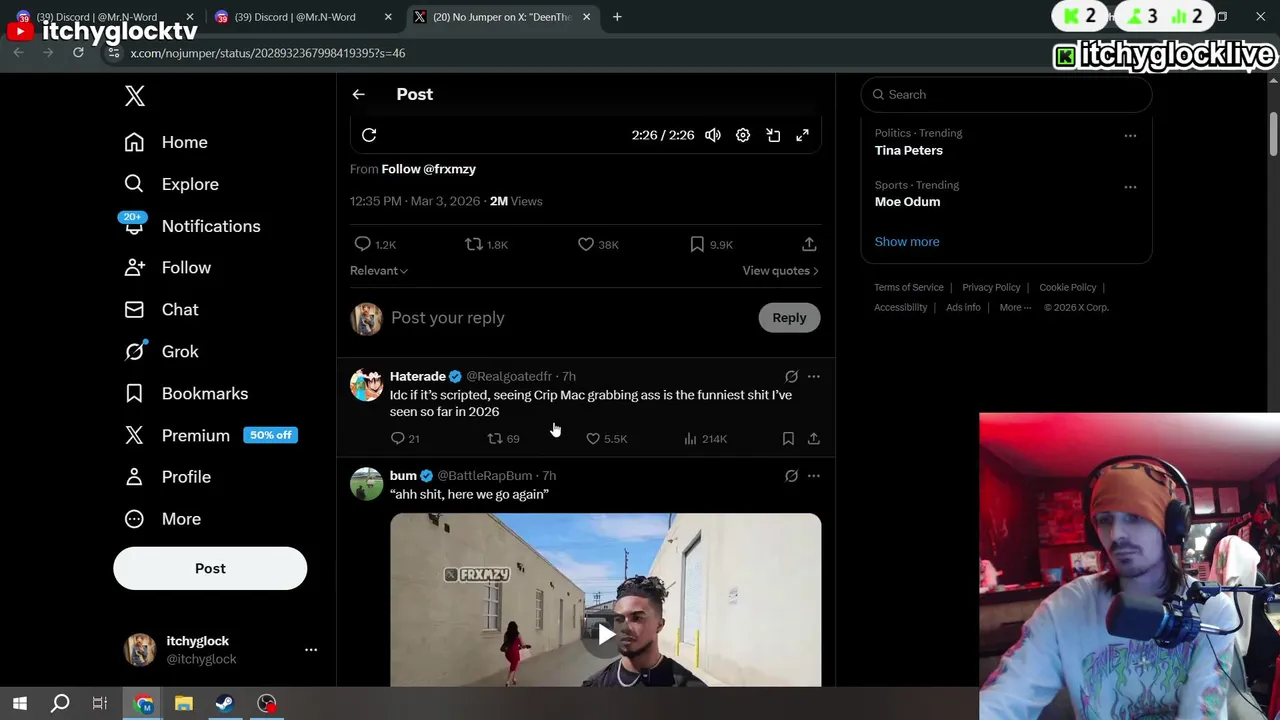
Task: Click the Grok icon on Haterade's reply
Action: (x=791, y=377)
